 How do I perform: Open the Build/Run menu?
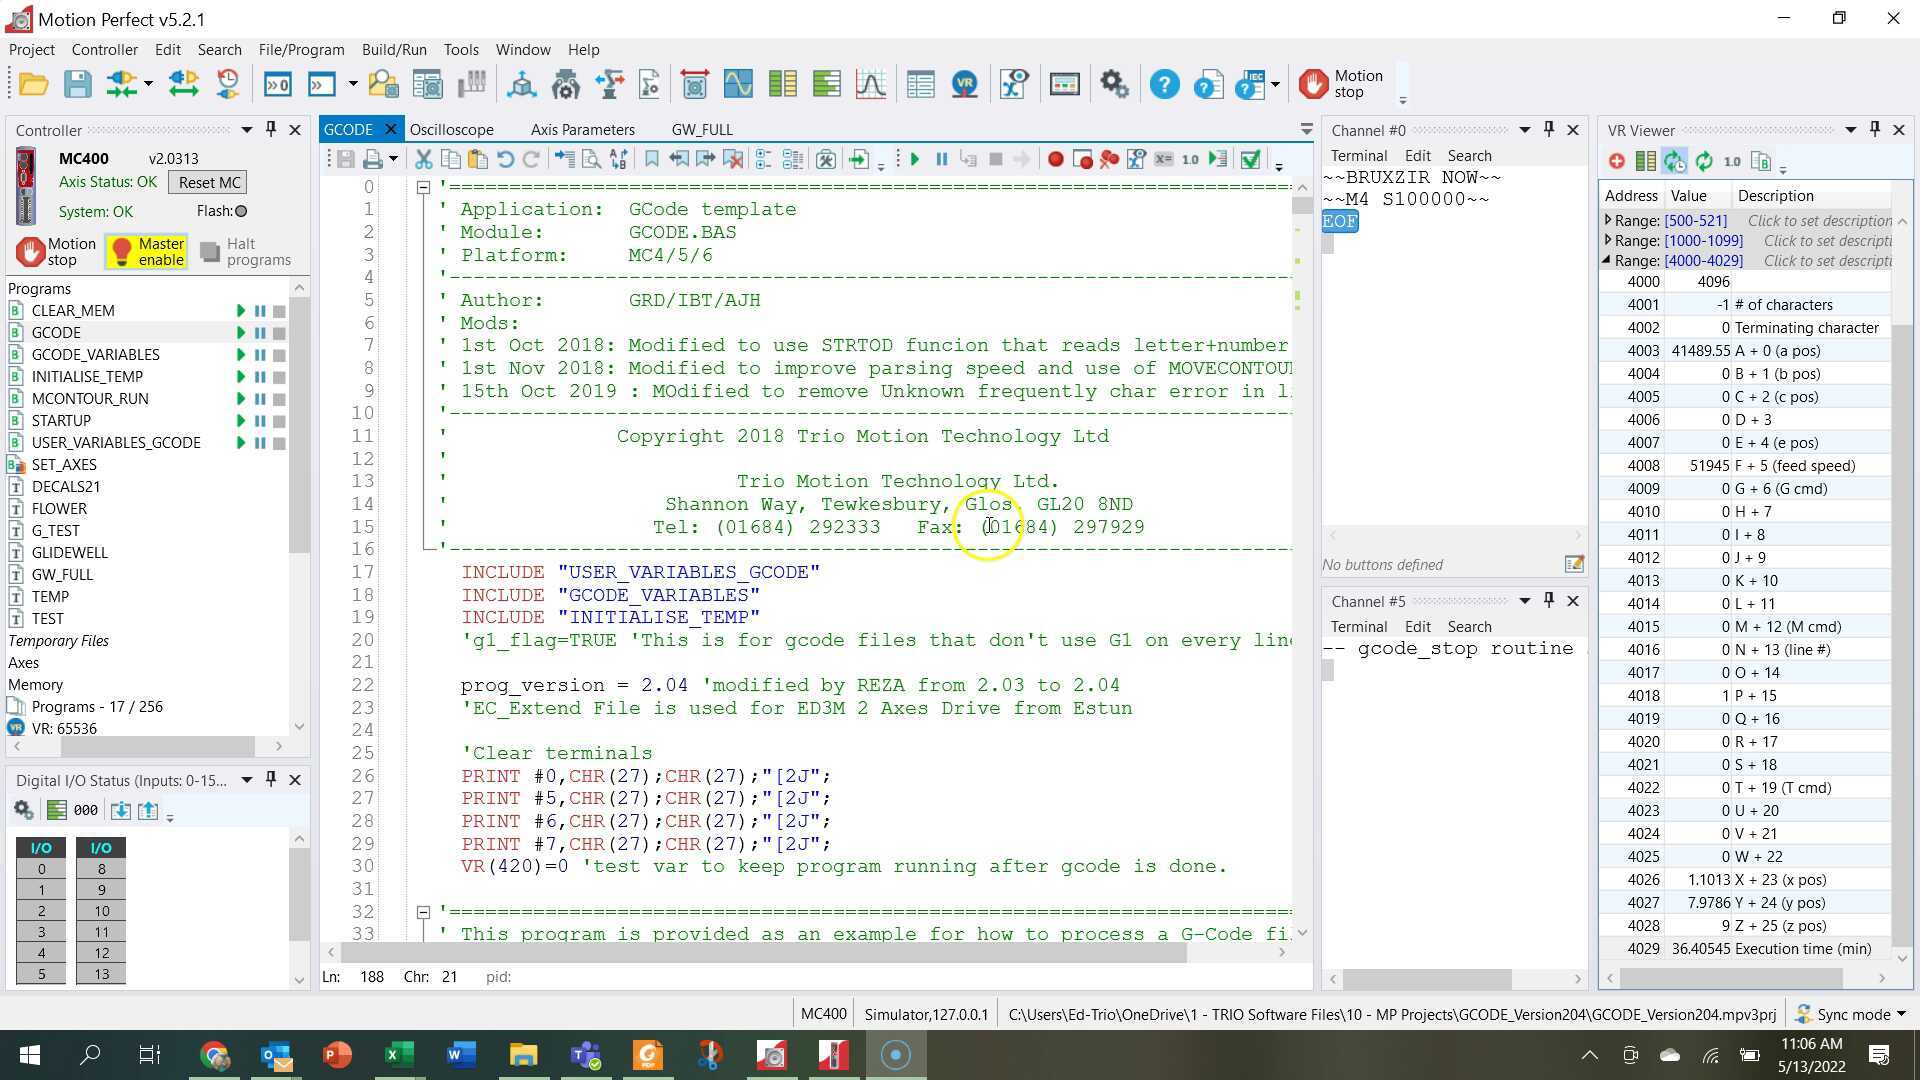[x=393, y=49]
